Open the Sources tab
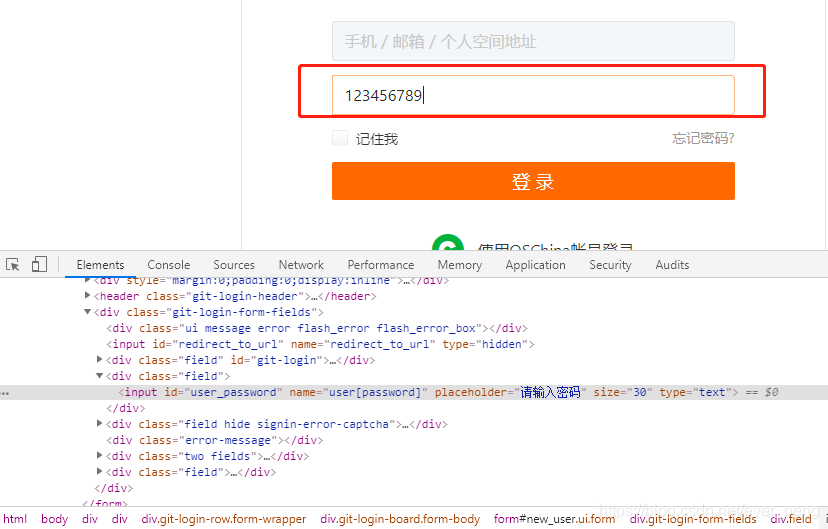828x529 pixels. (x=234, y=264)
